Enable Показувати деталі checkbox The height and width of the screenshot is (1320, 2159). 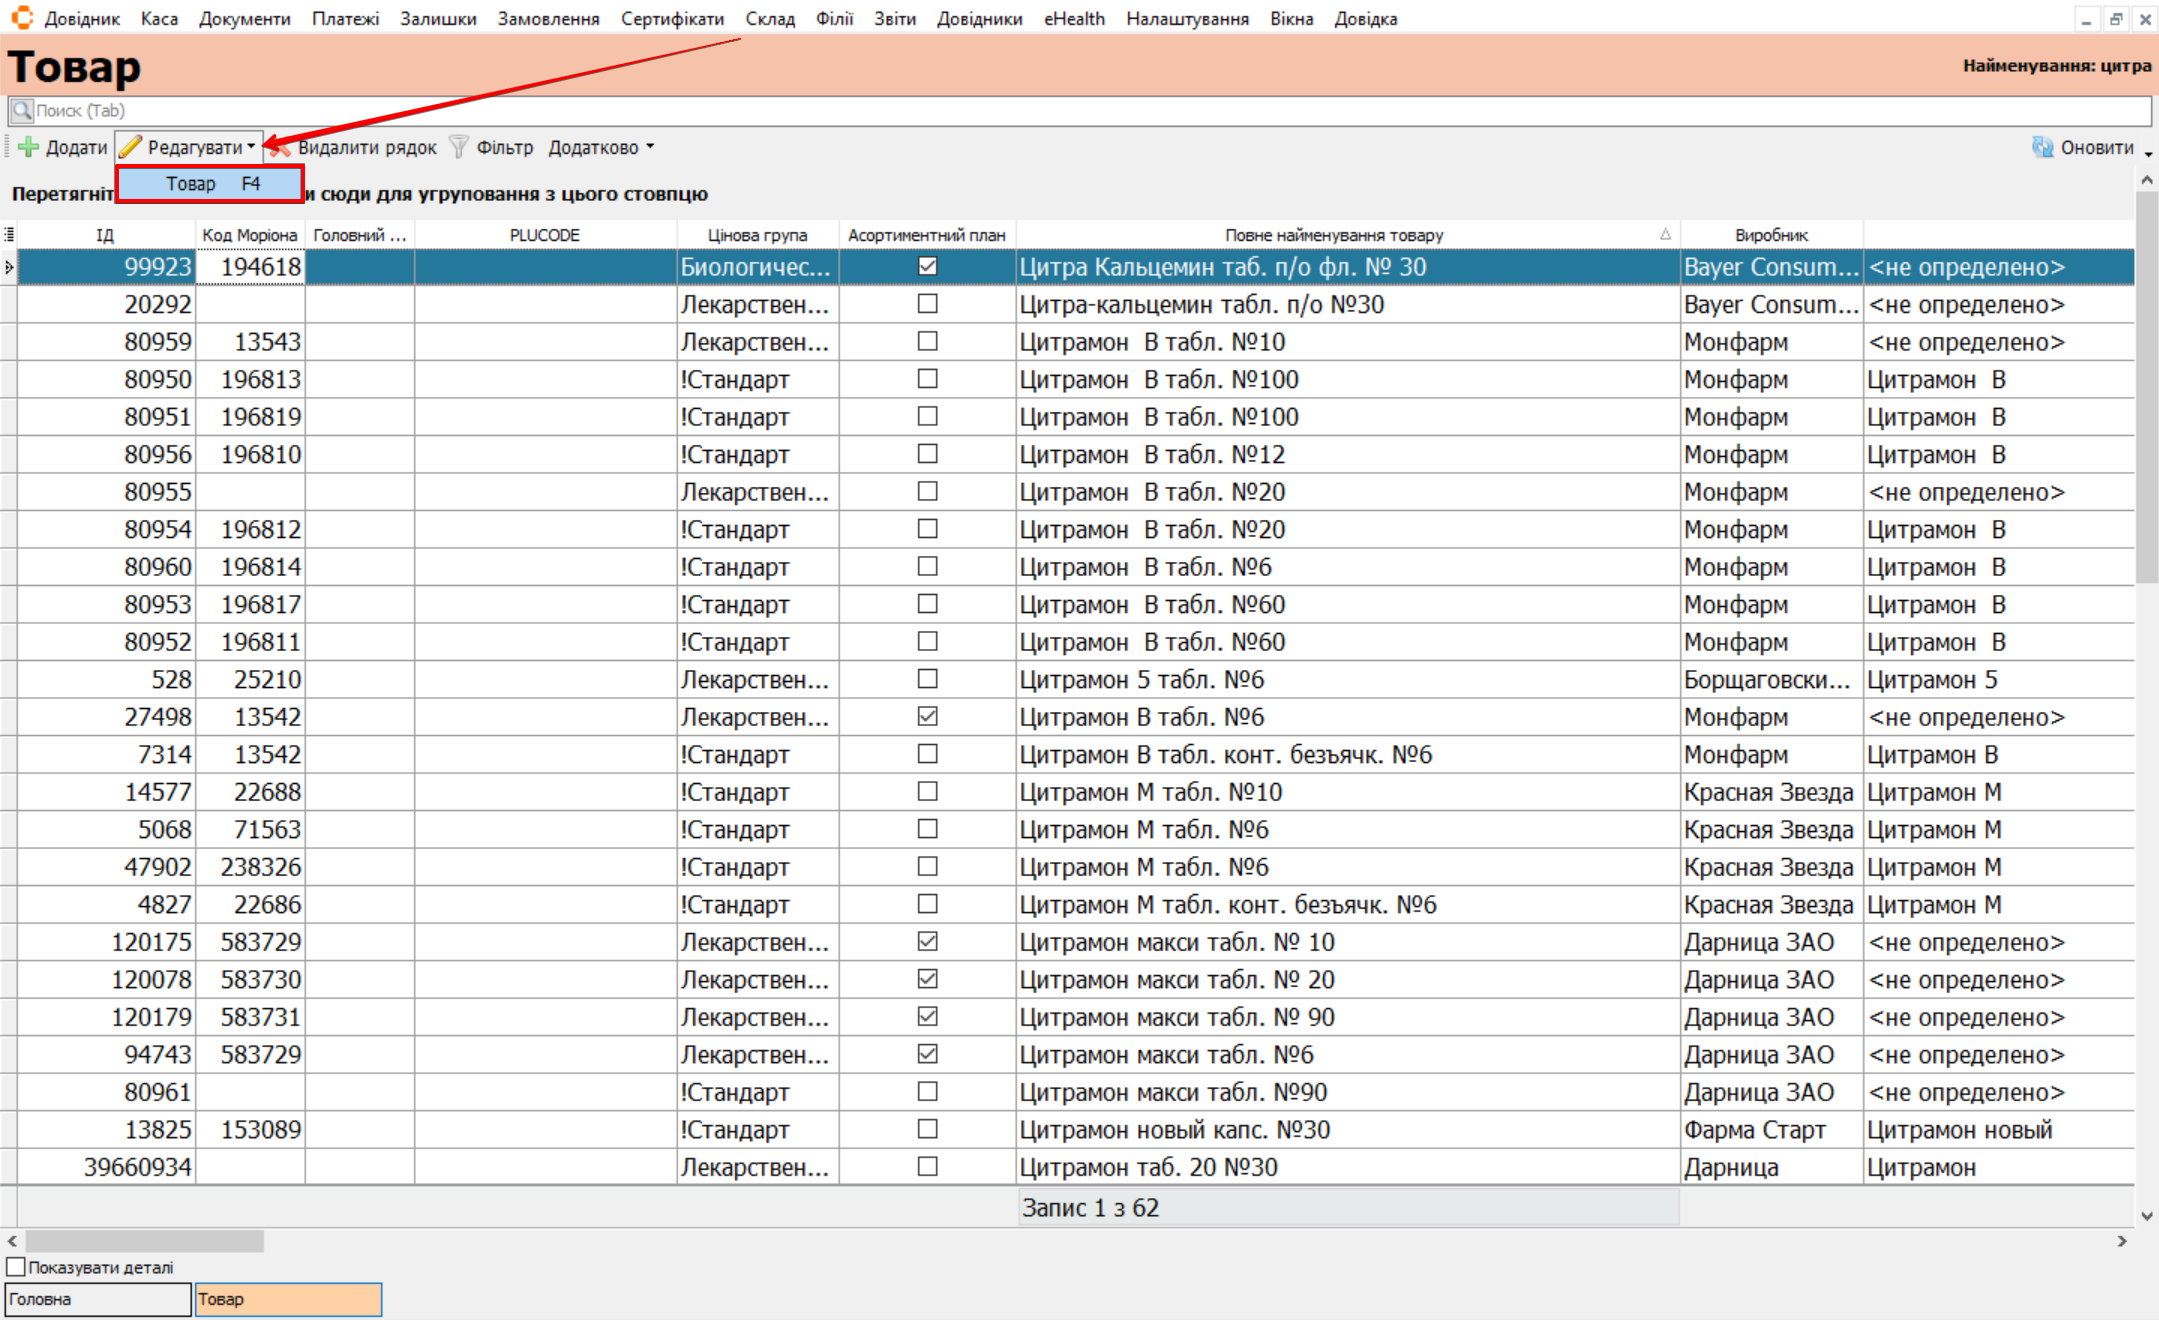pyautogui.click(x=16, y=1267)
